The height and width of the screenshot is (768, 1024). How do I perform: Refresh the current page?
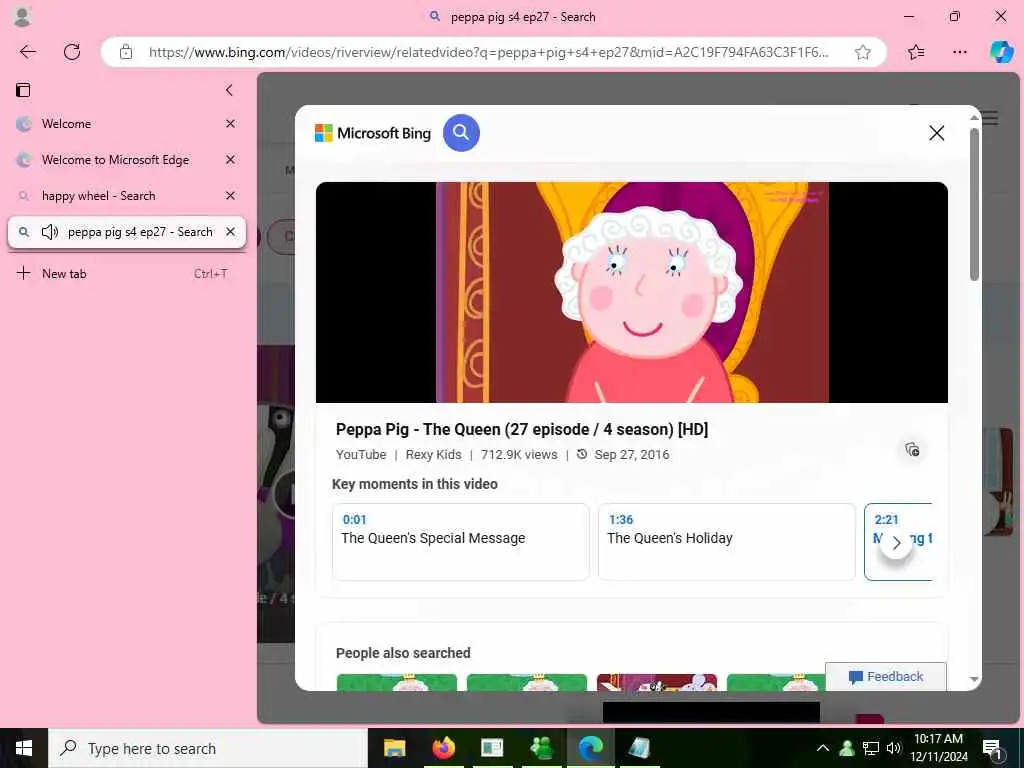[72, 52]
